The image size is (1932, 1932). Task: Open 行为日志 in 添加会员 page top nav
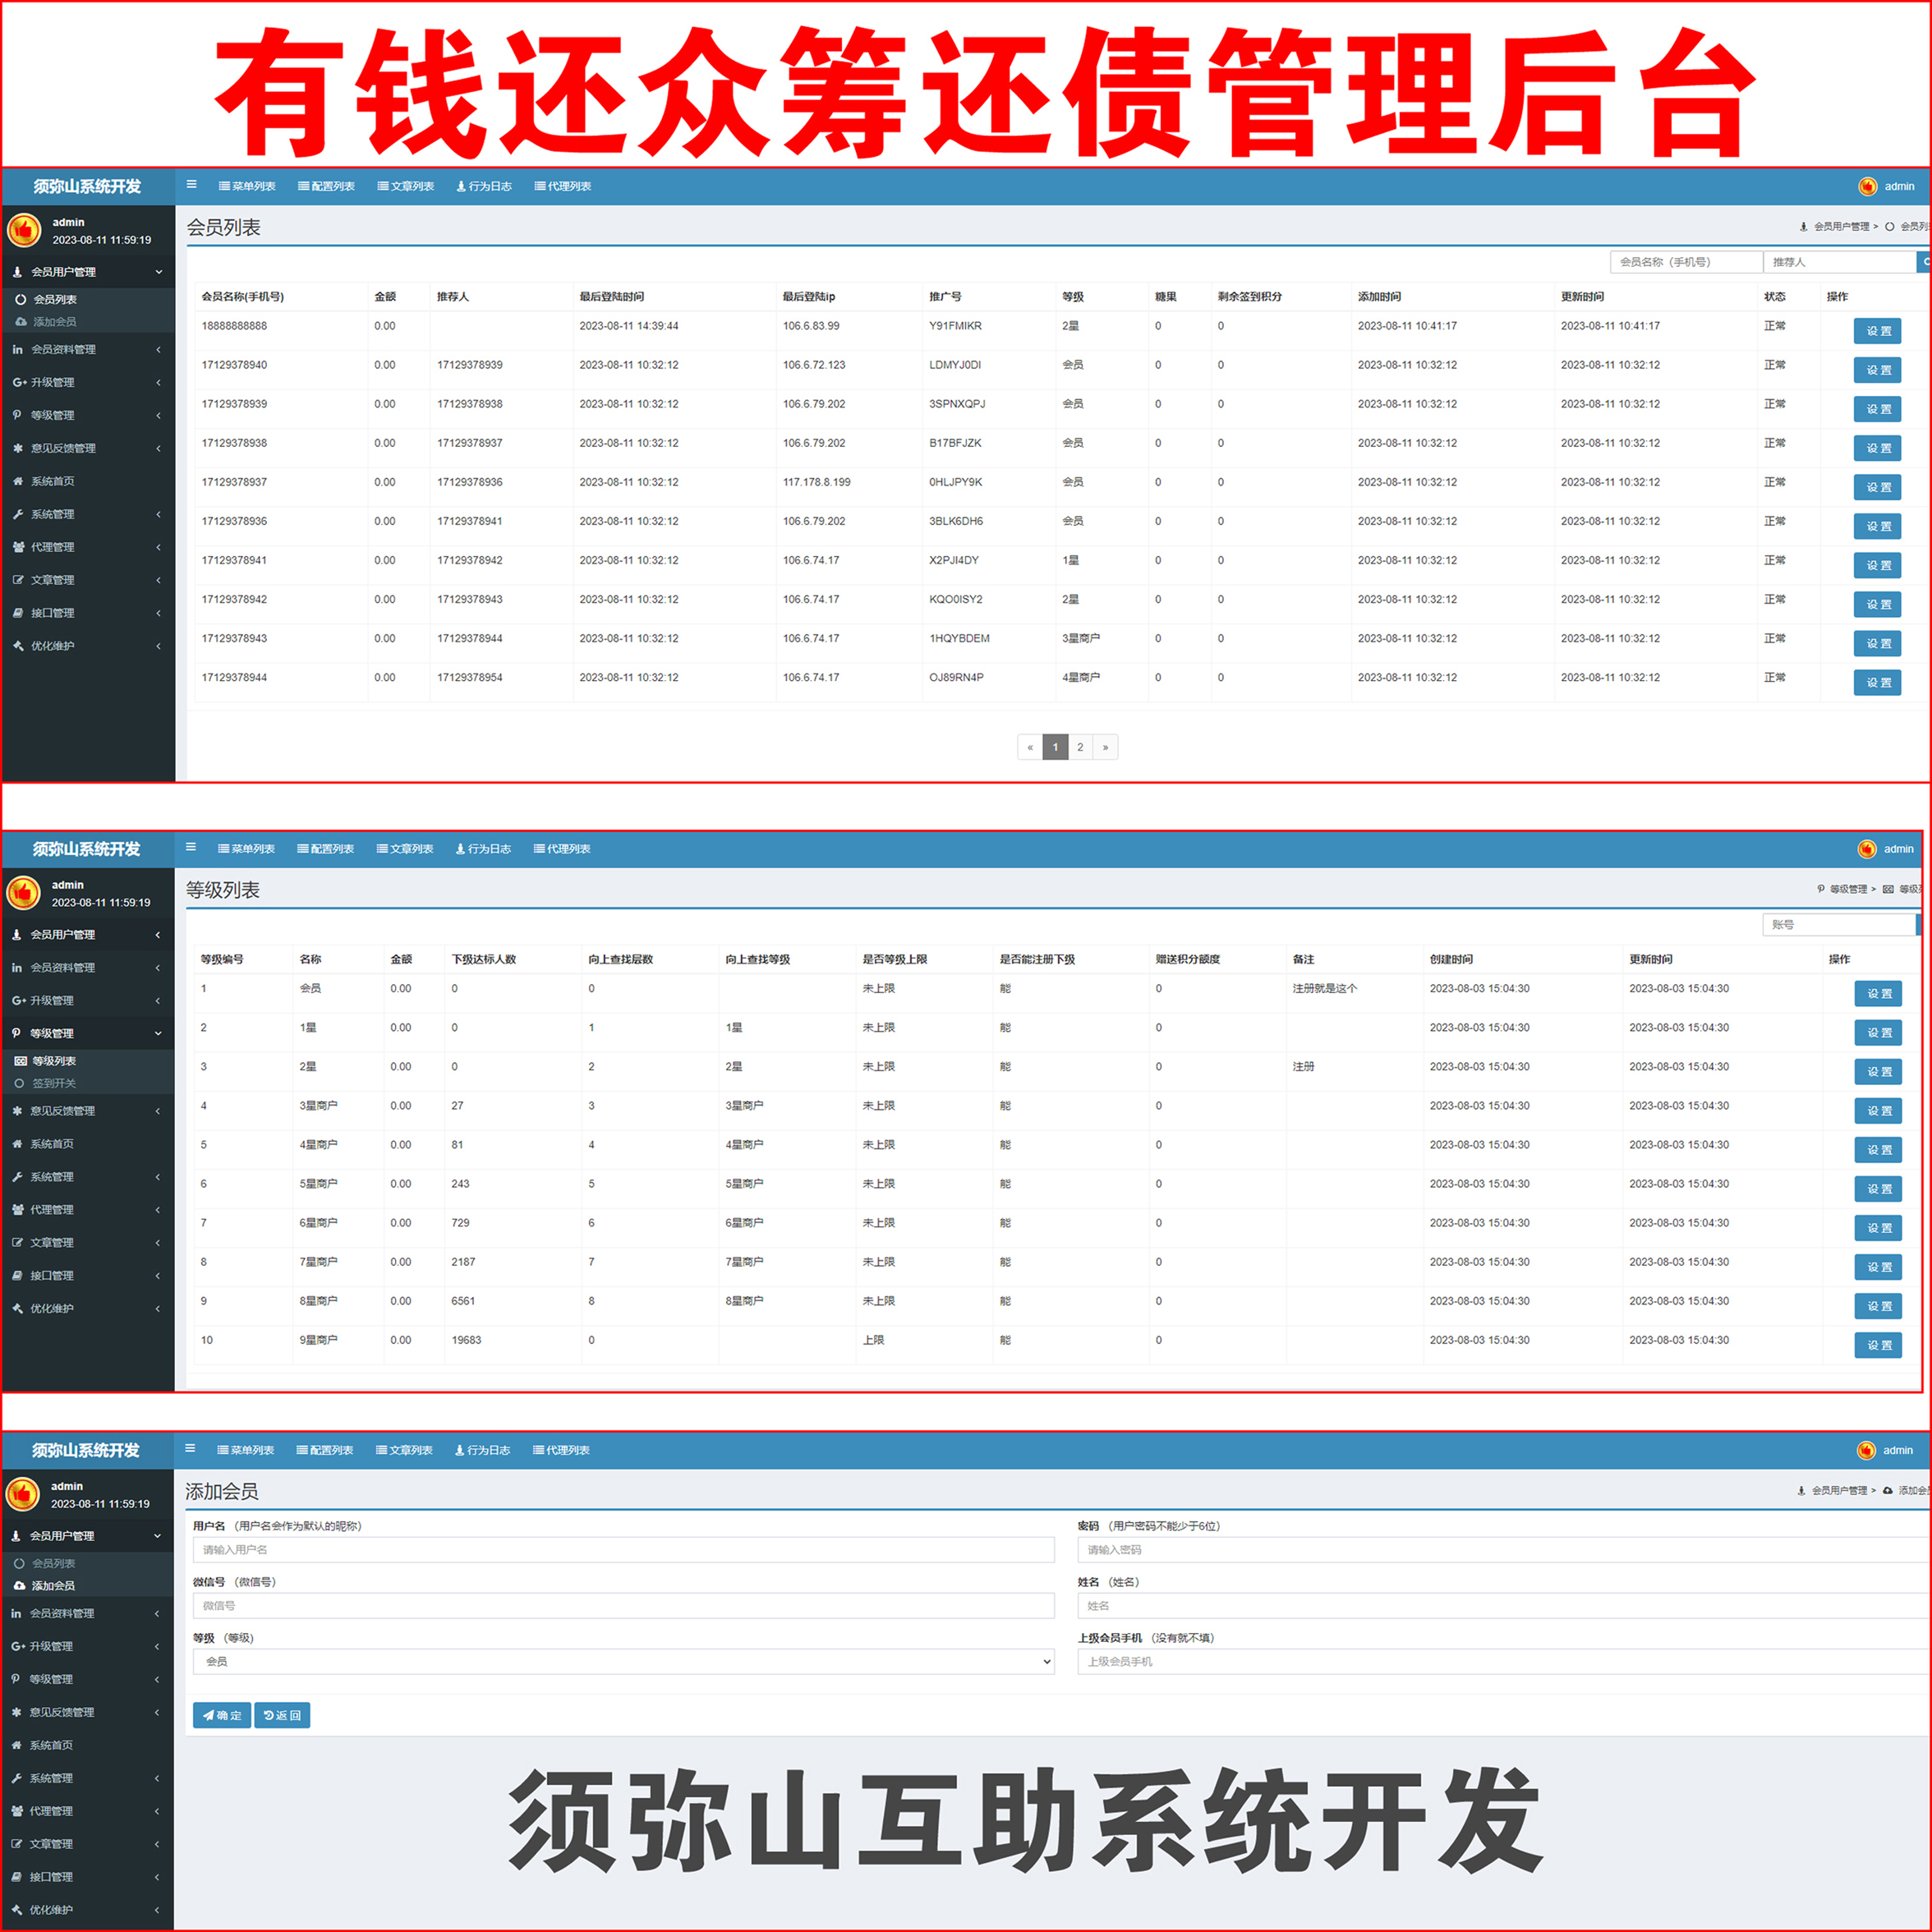coord(483,1450)
